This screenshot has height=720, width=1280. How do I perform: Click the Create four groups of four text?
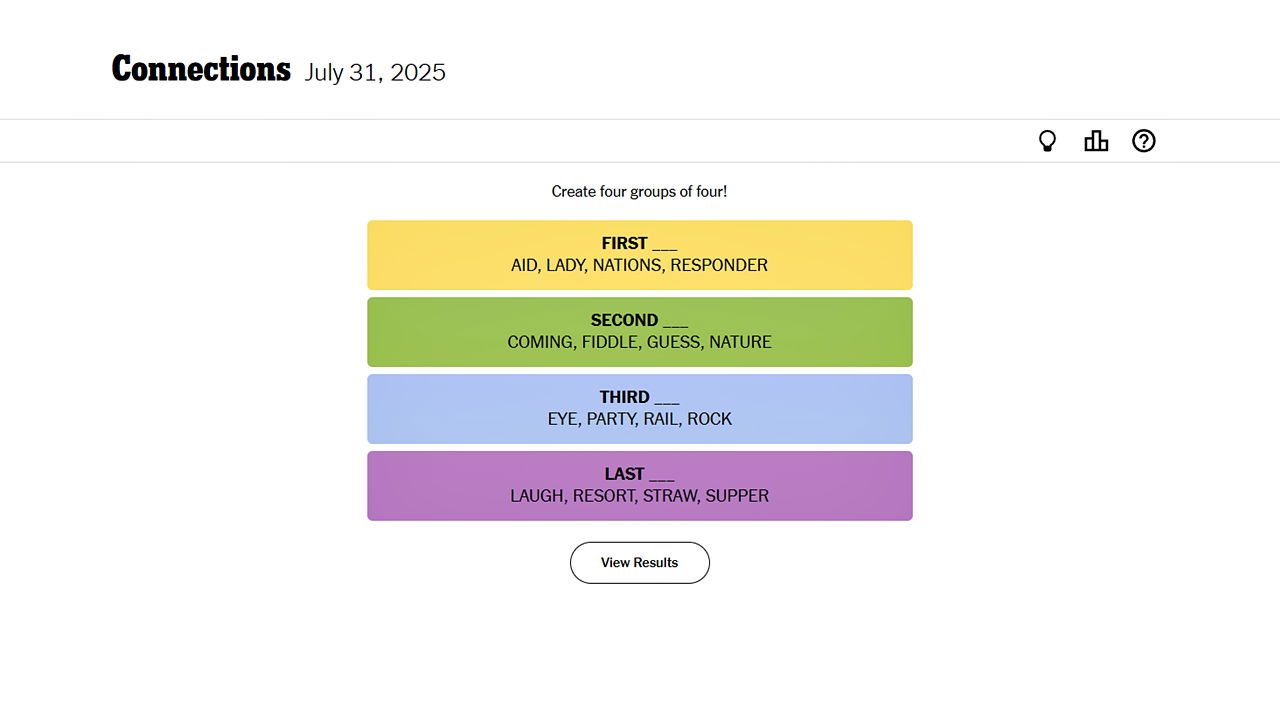[x=639, y=191]
